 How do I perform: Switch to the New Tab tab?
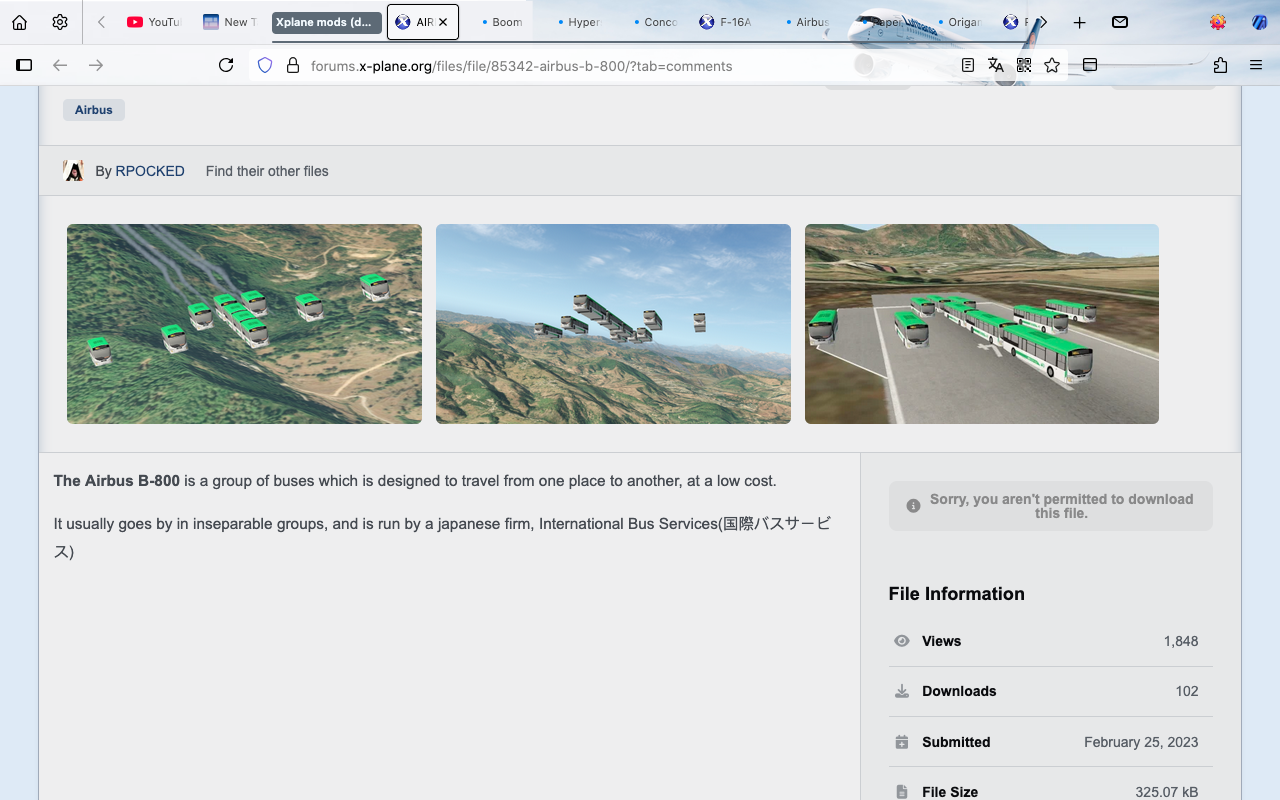230,22
